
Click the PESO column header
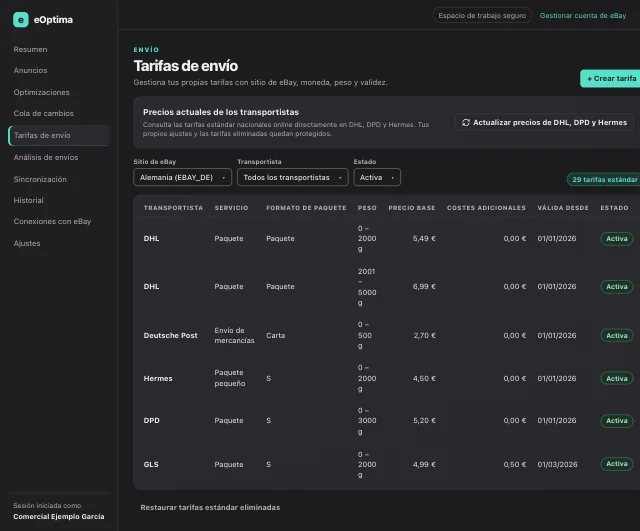[367, 208]
